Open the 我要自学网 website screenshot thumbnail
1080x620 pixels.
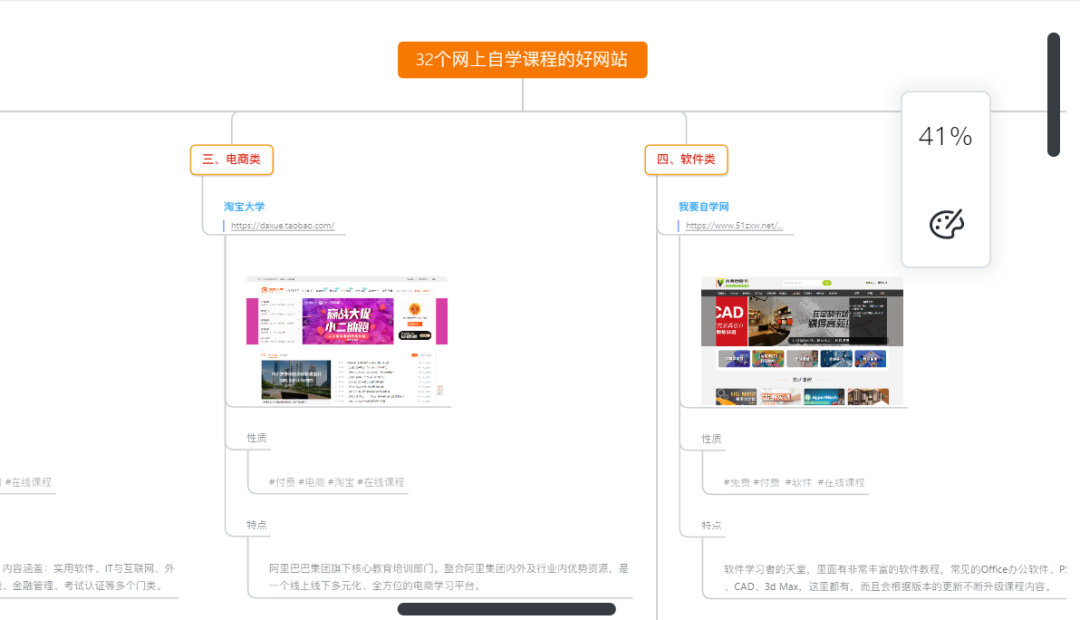click(x=802, y=341)
